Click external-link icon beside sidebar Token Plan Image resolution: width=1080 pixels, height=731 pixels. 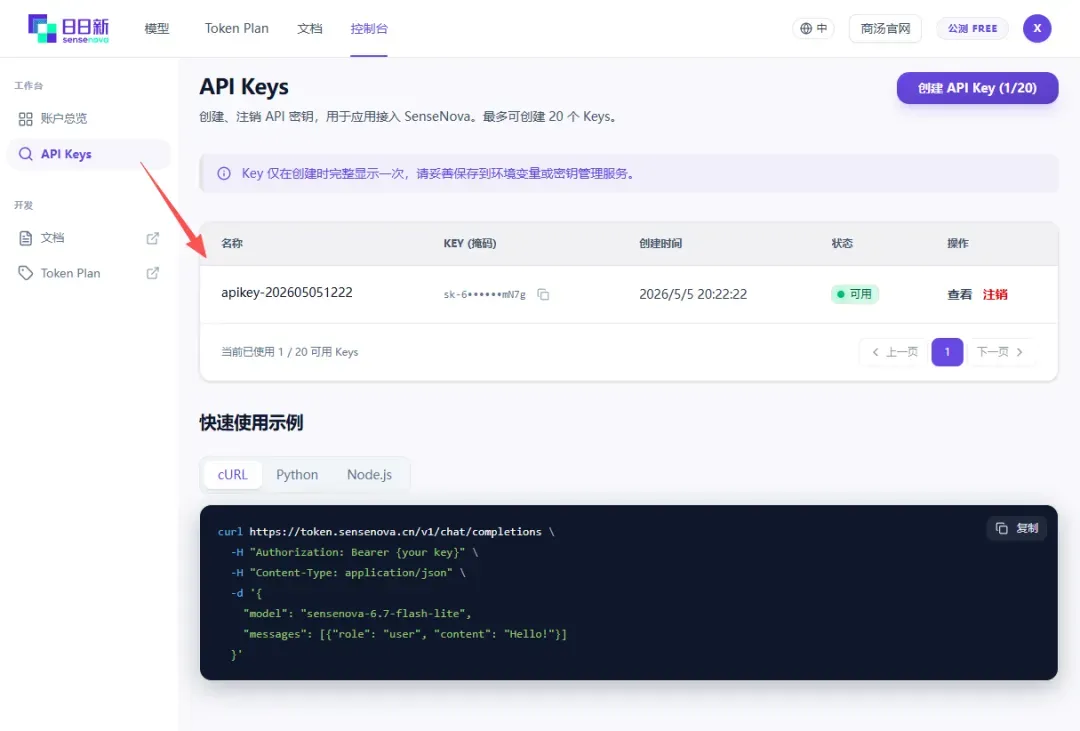(x=153, y=273)
